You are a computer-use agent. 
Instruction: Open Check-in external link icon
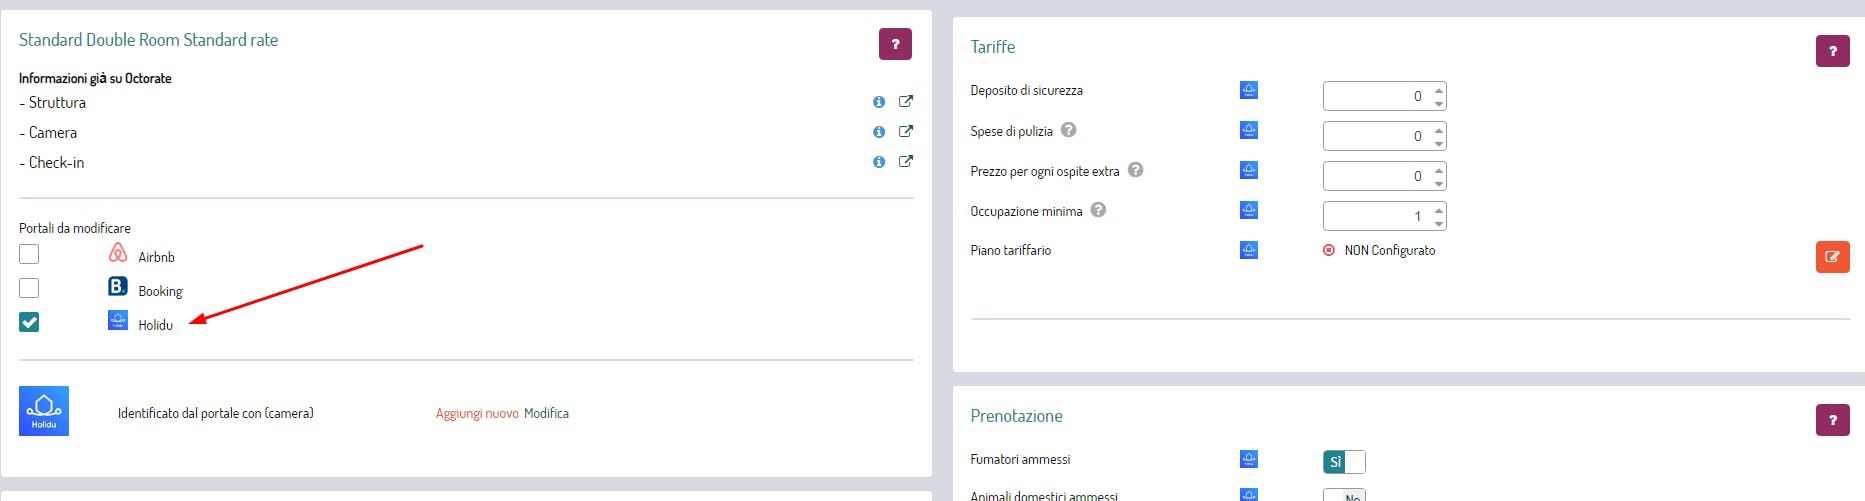(x=906, y=161)
